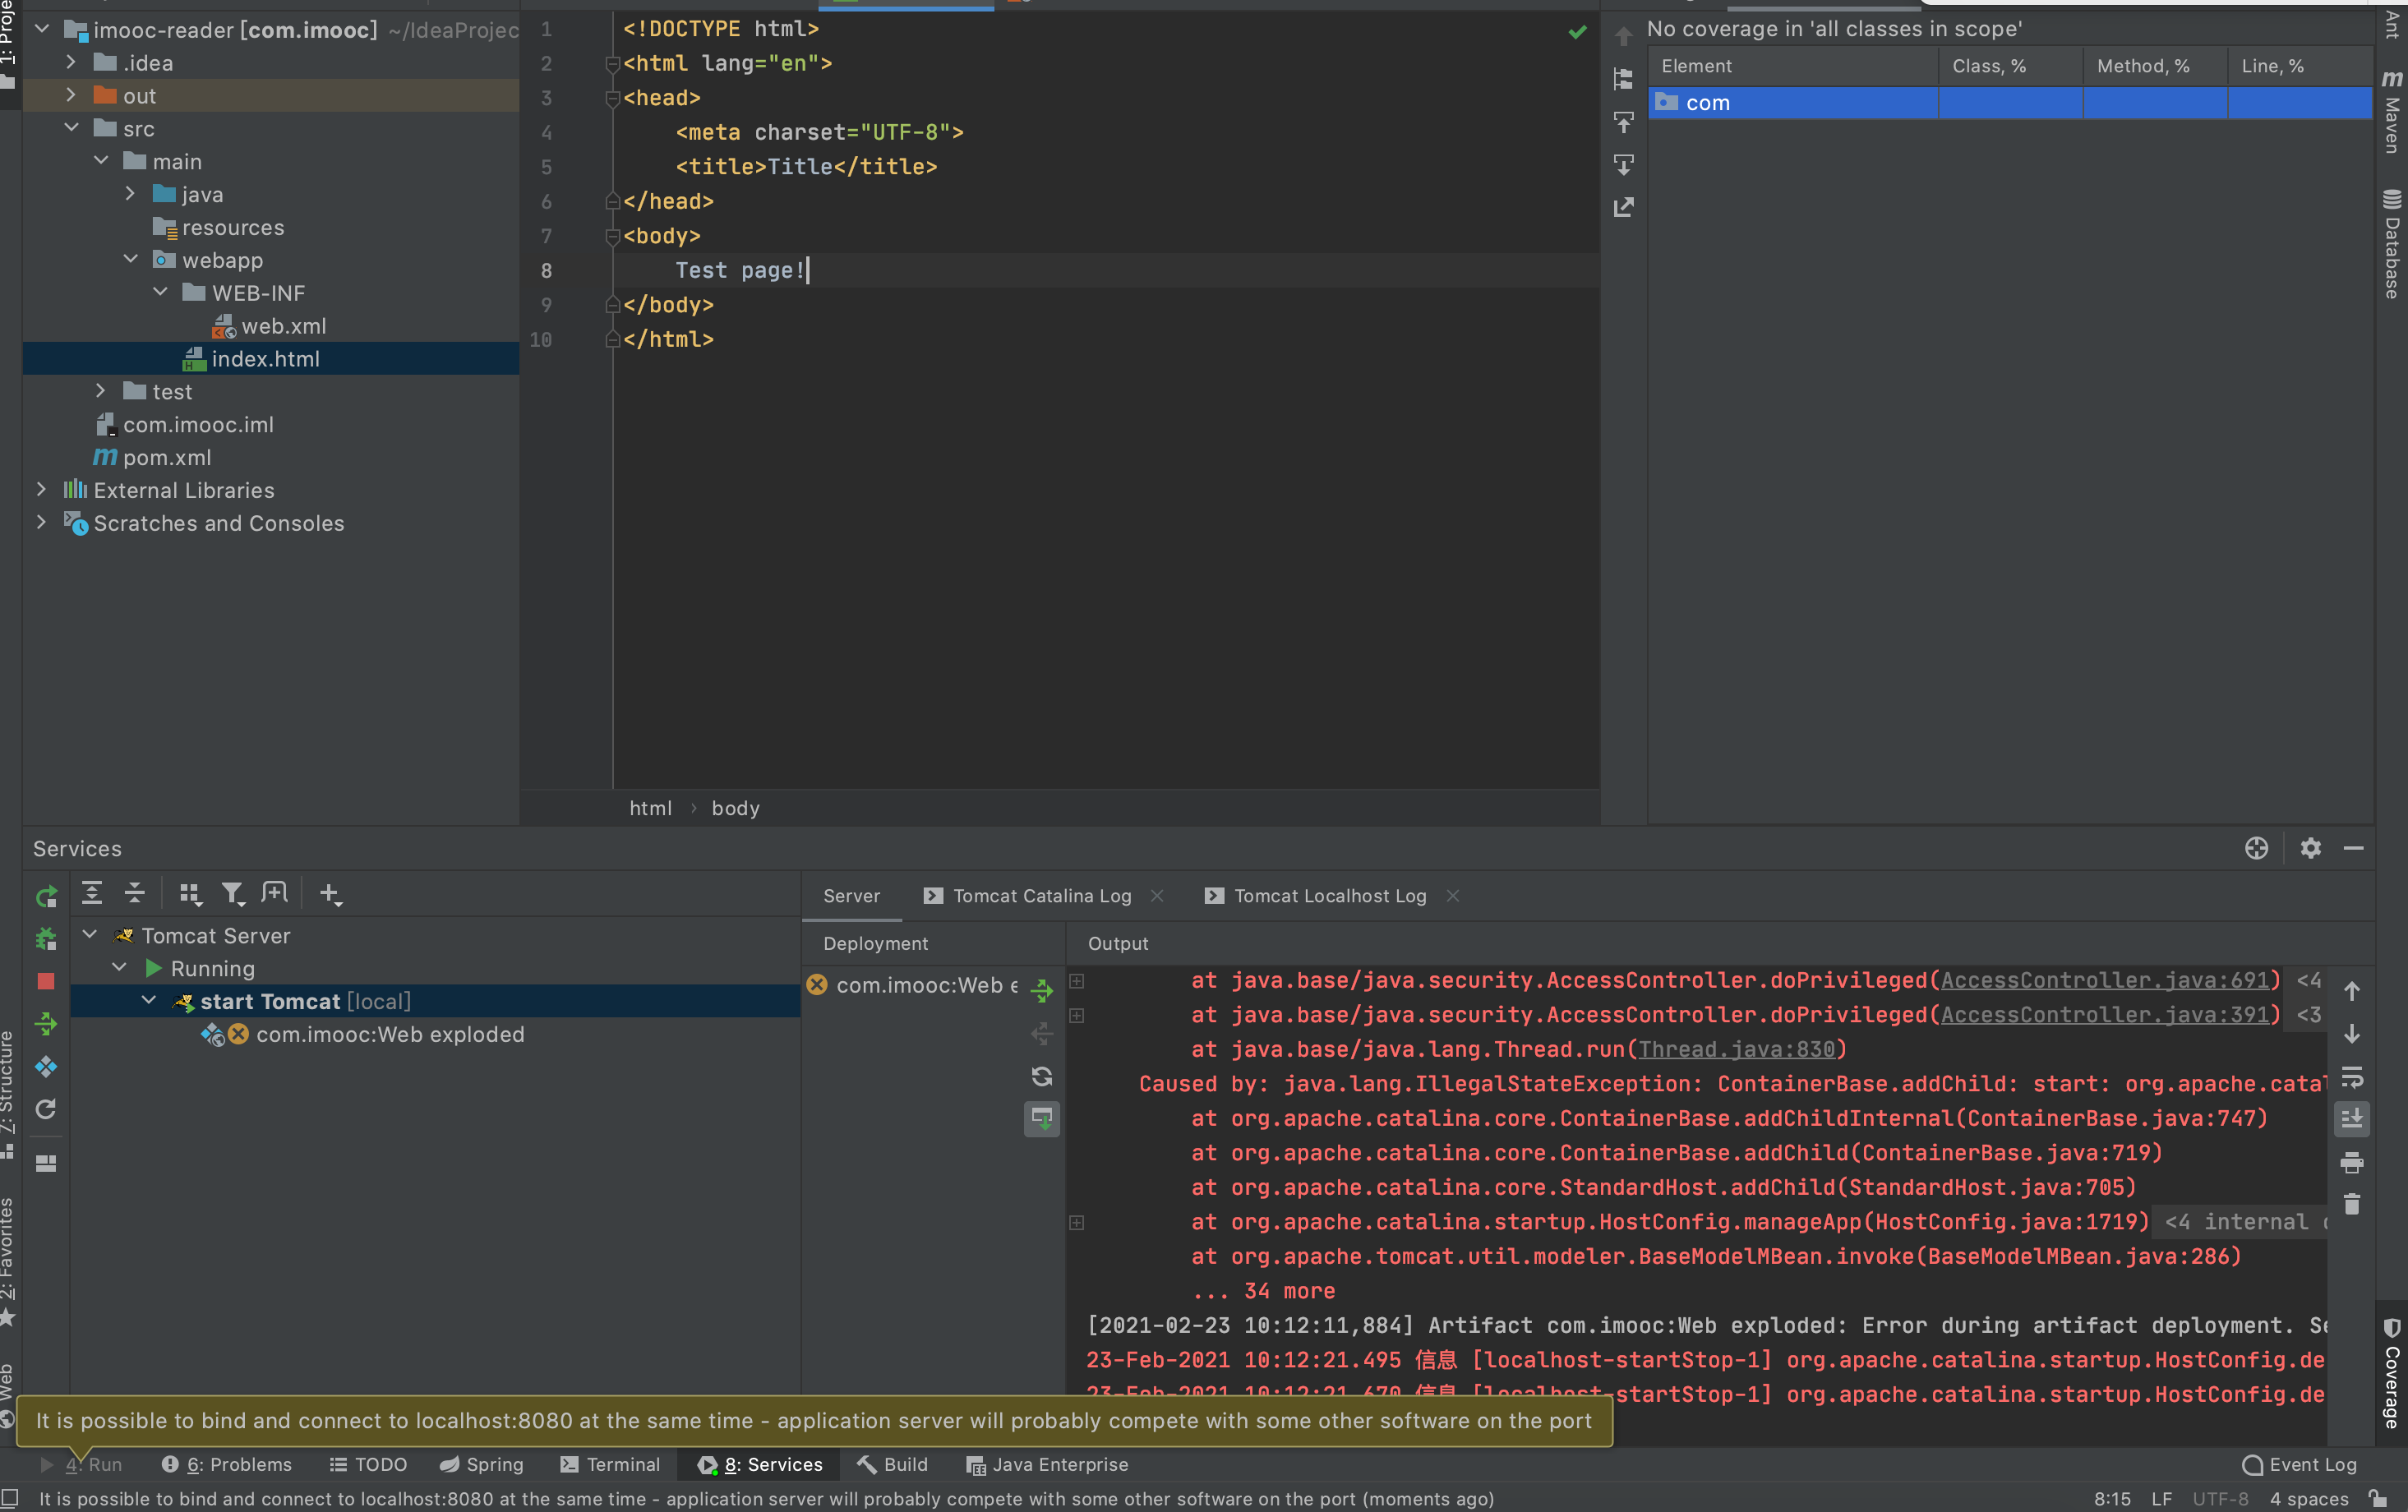Image resolution: width=2408 pixels, height=1512 pixels.
Task: Toggle Autoscroll from Source in Coverage
Action: (x=1624, y=164)
